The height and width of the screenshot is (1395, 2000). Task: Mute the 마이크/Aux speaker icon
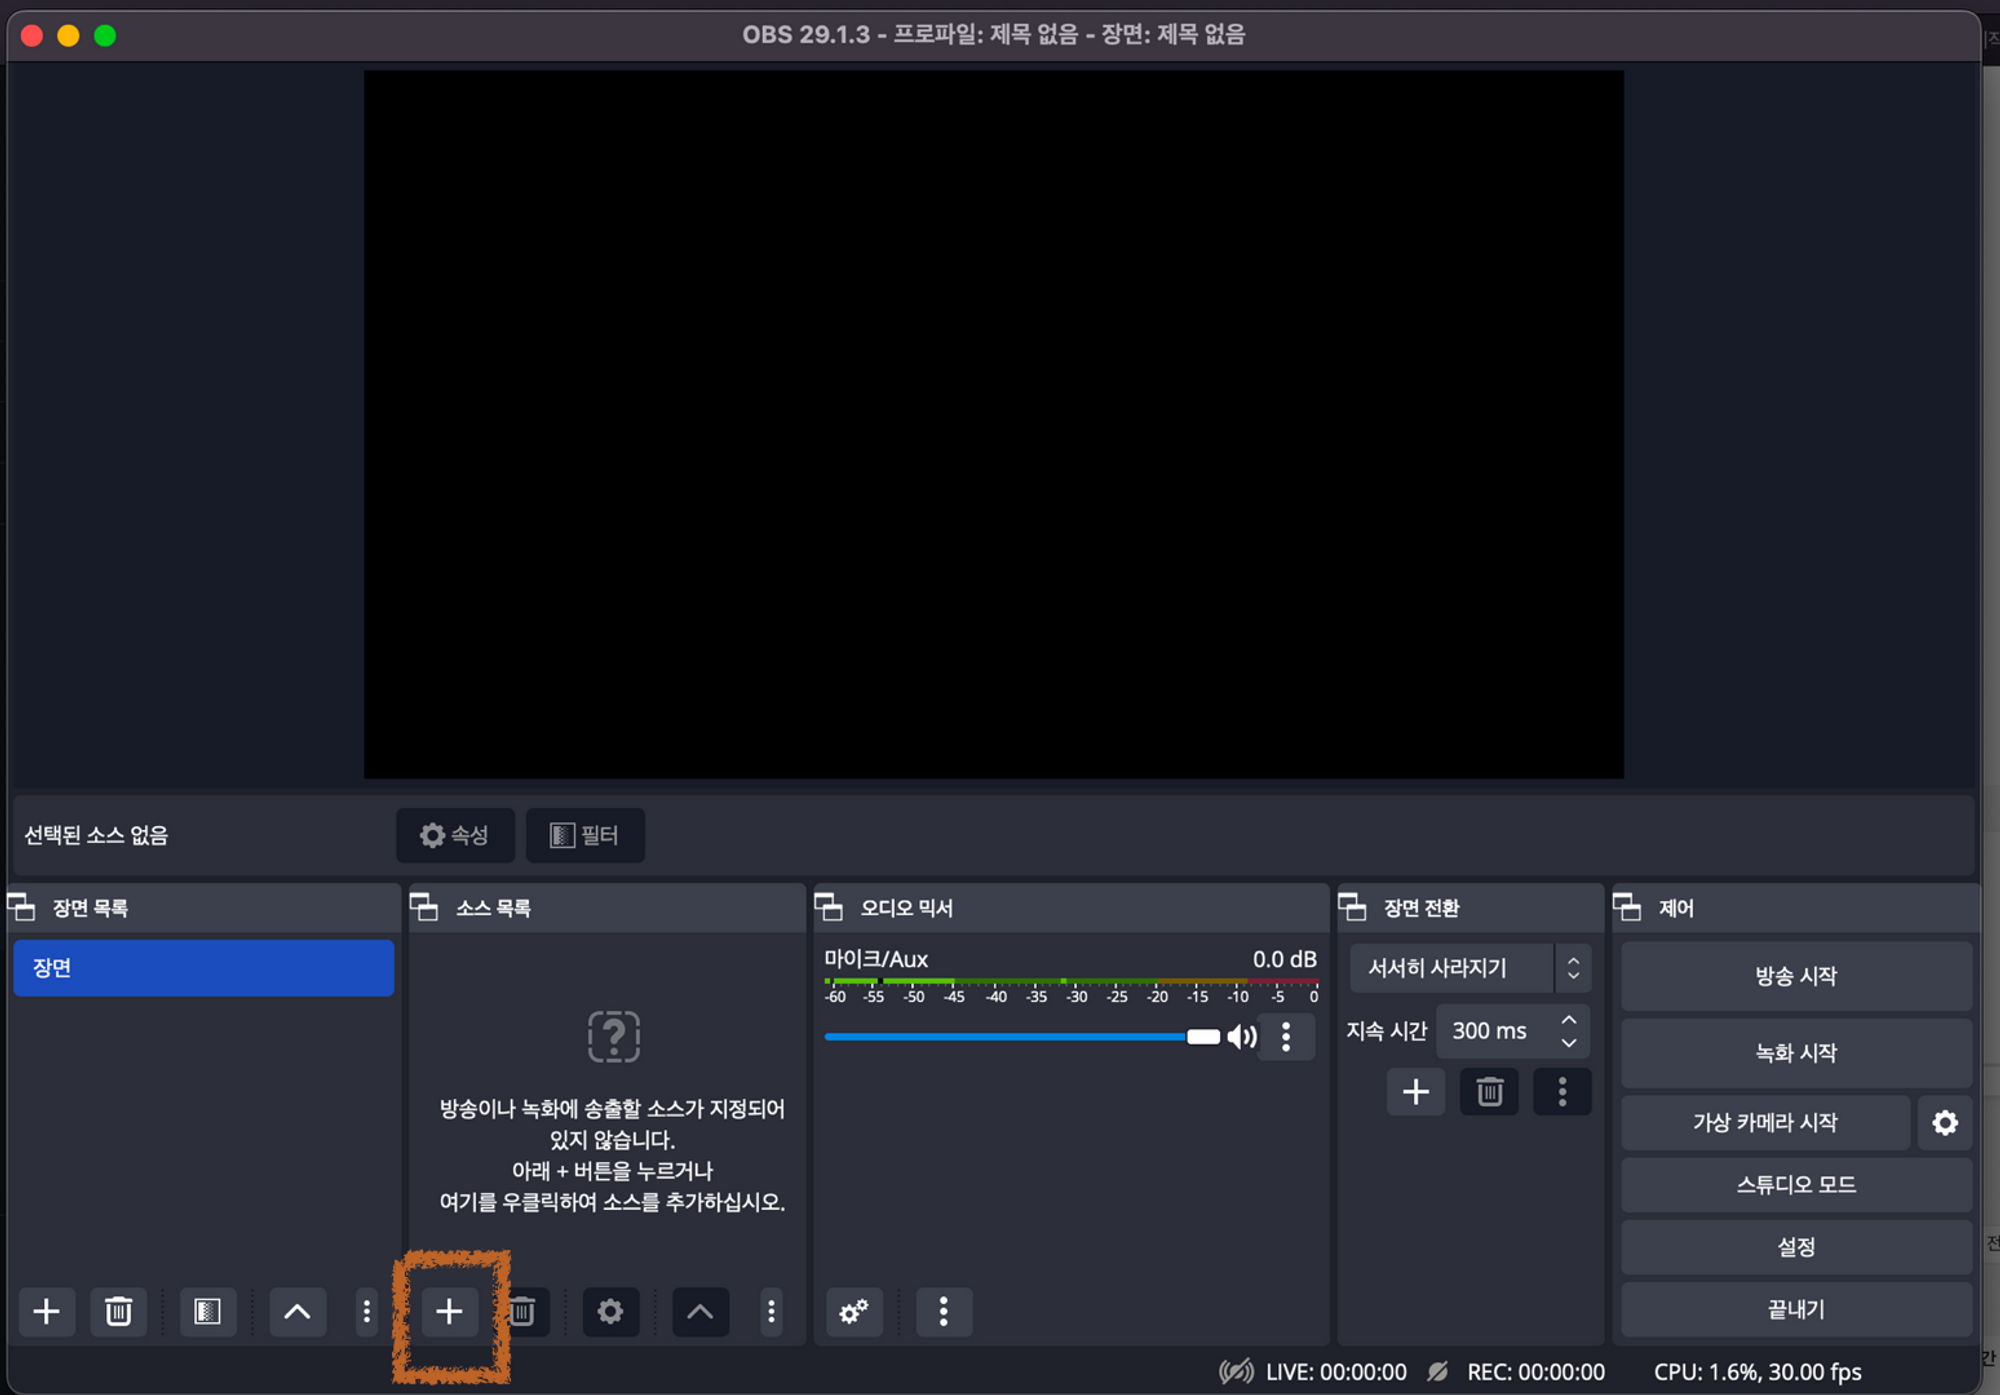click(x=1241, y=1037)
